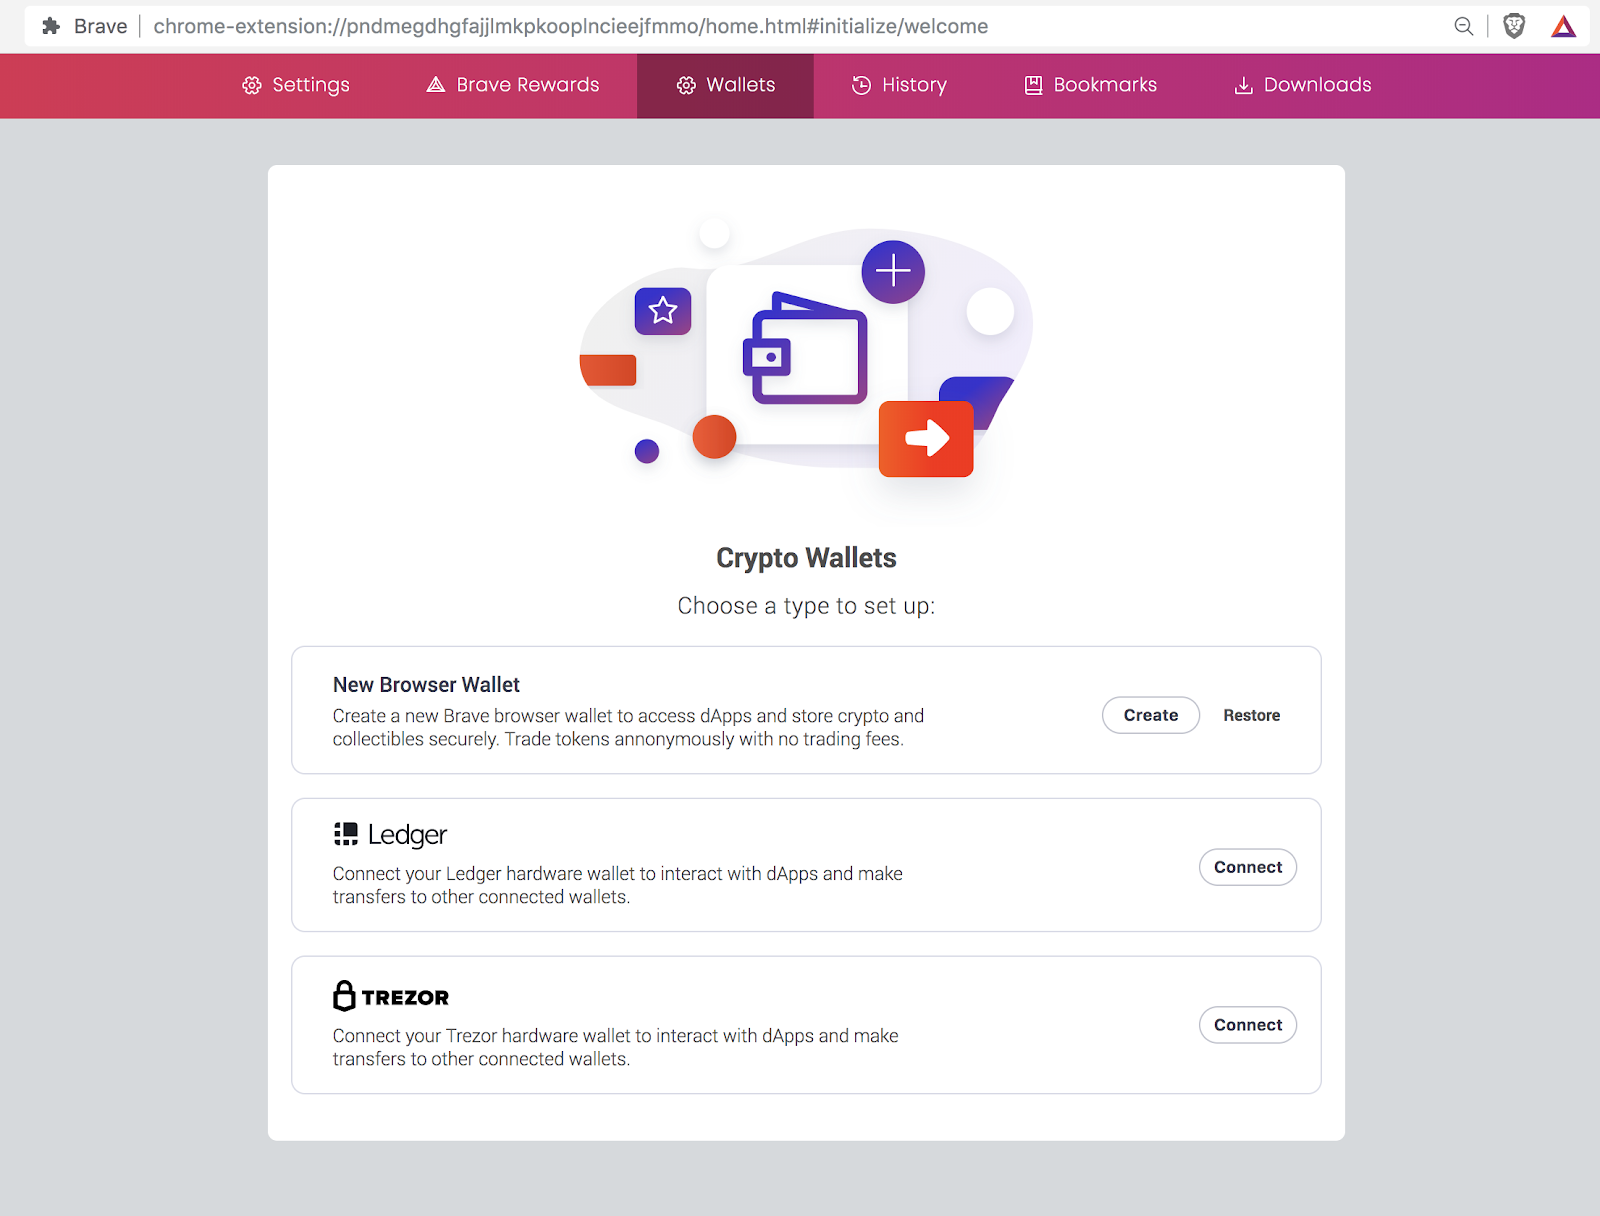Click the extension puzzle piece icon

(x=51, y=26)
